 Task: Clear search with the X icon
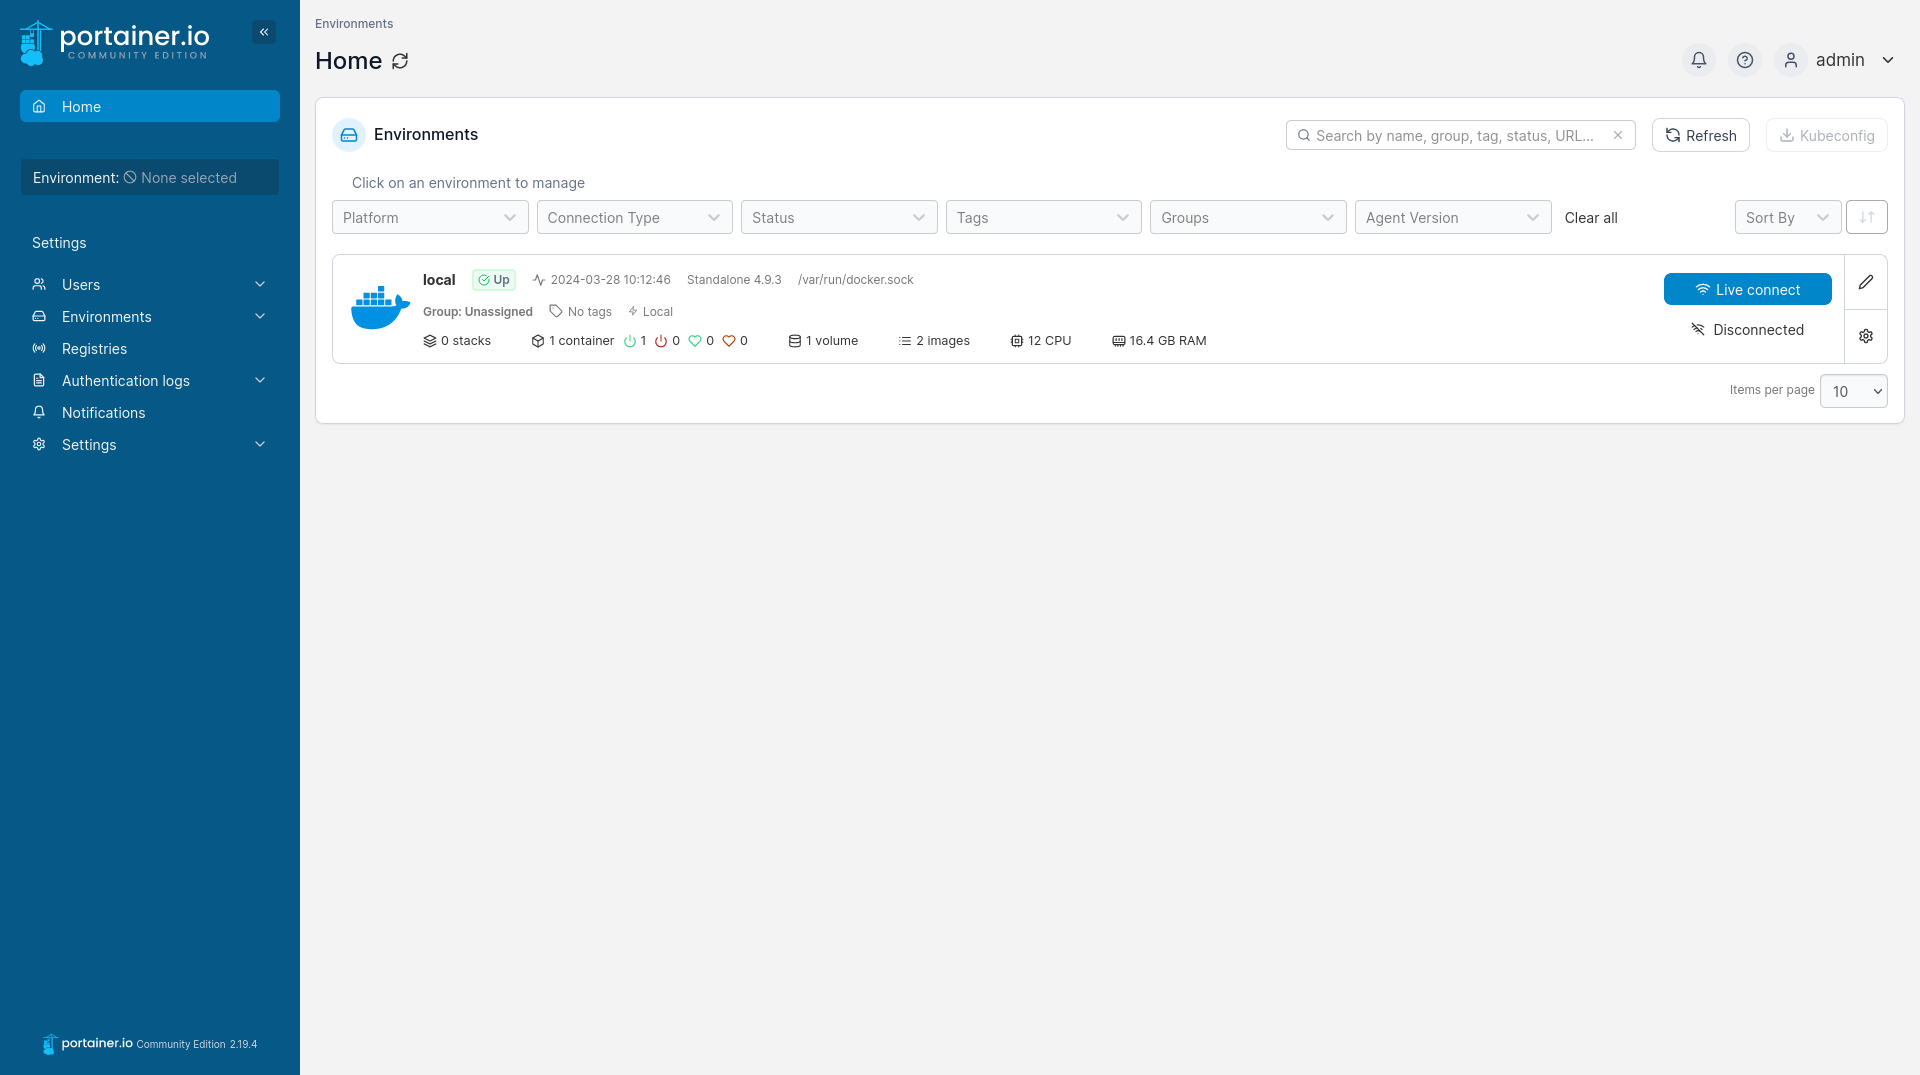coord(1617,135)
